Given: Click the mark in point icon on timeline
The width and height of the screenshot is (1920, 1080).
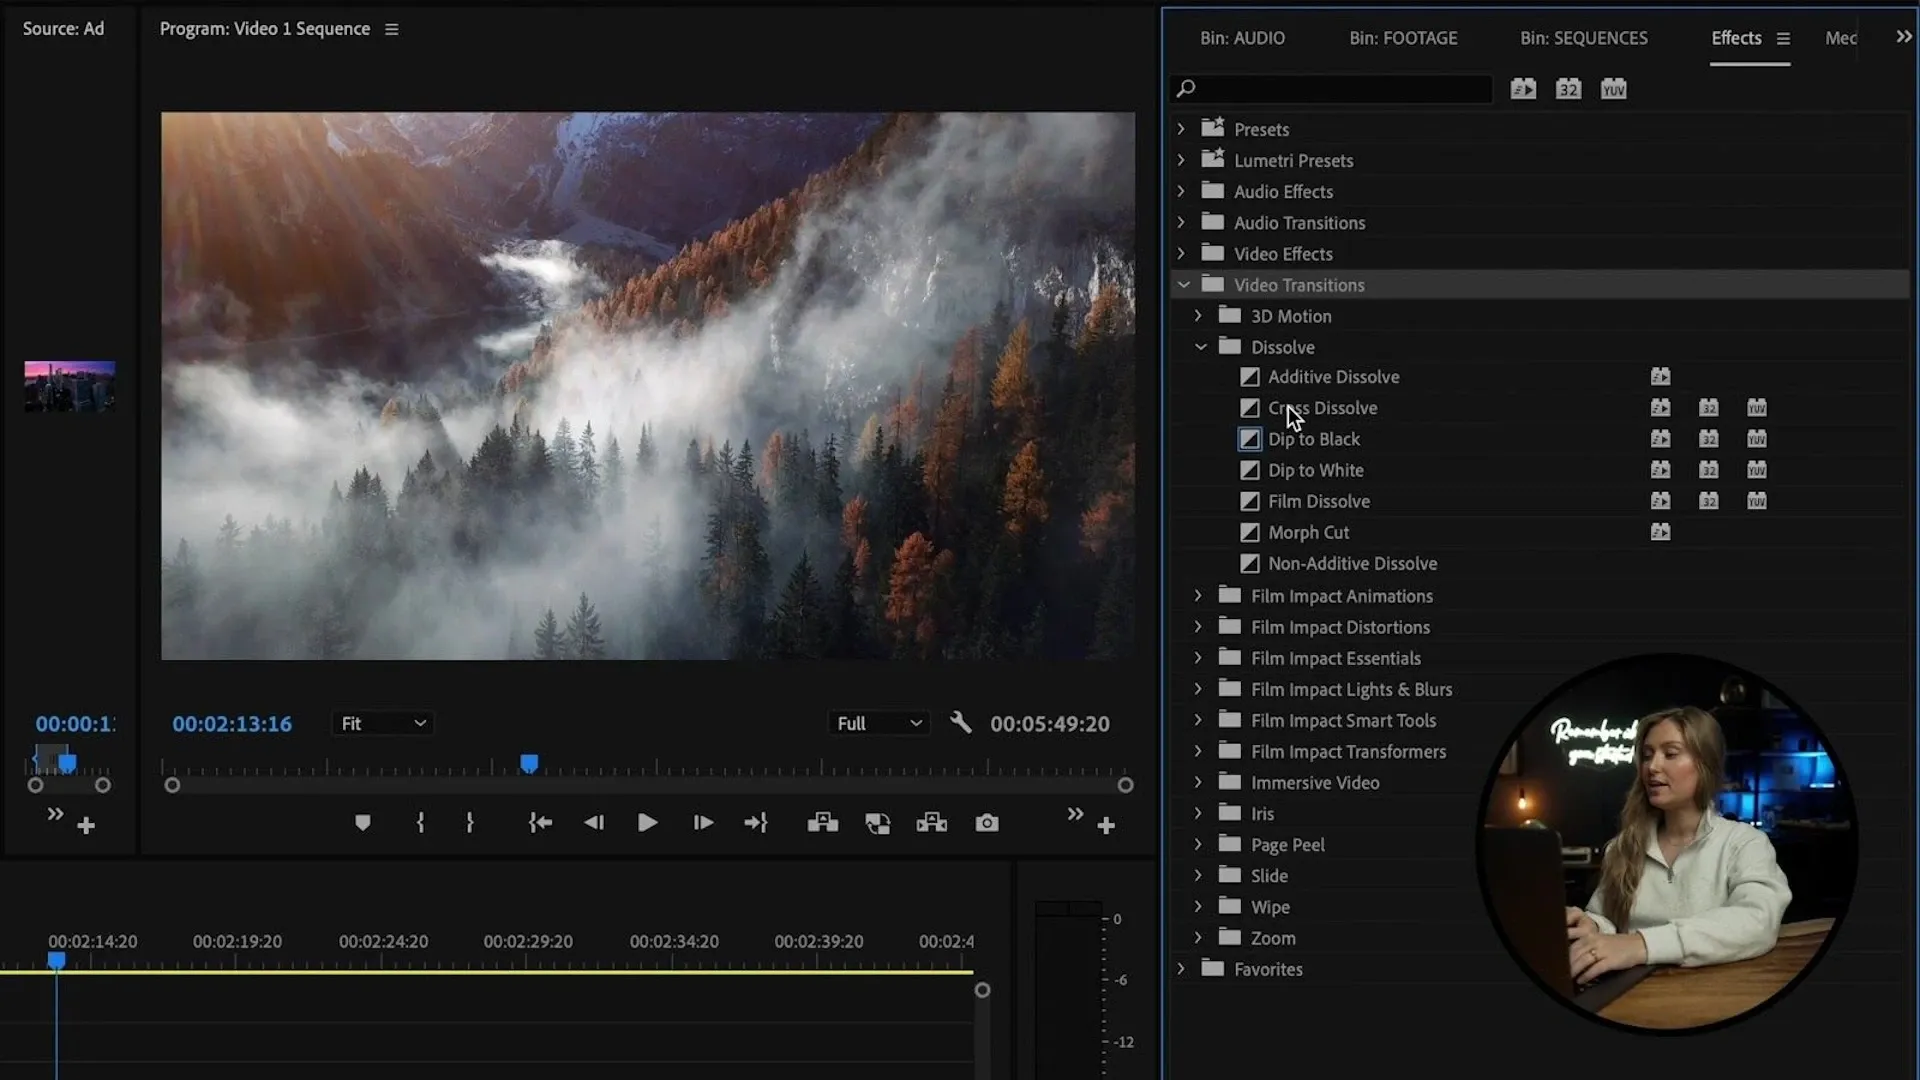Looking at the screenshot, I should (x=421, y=823).
